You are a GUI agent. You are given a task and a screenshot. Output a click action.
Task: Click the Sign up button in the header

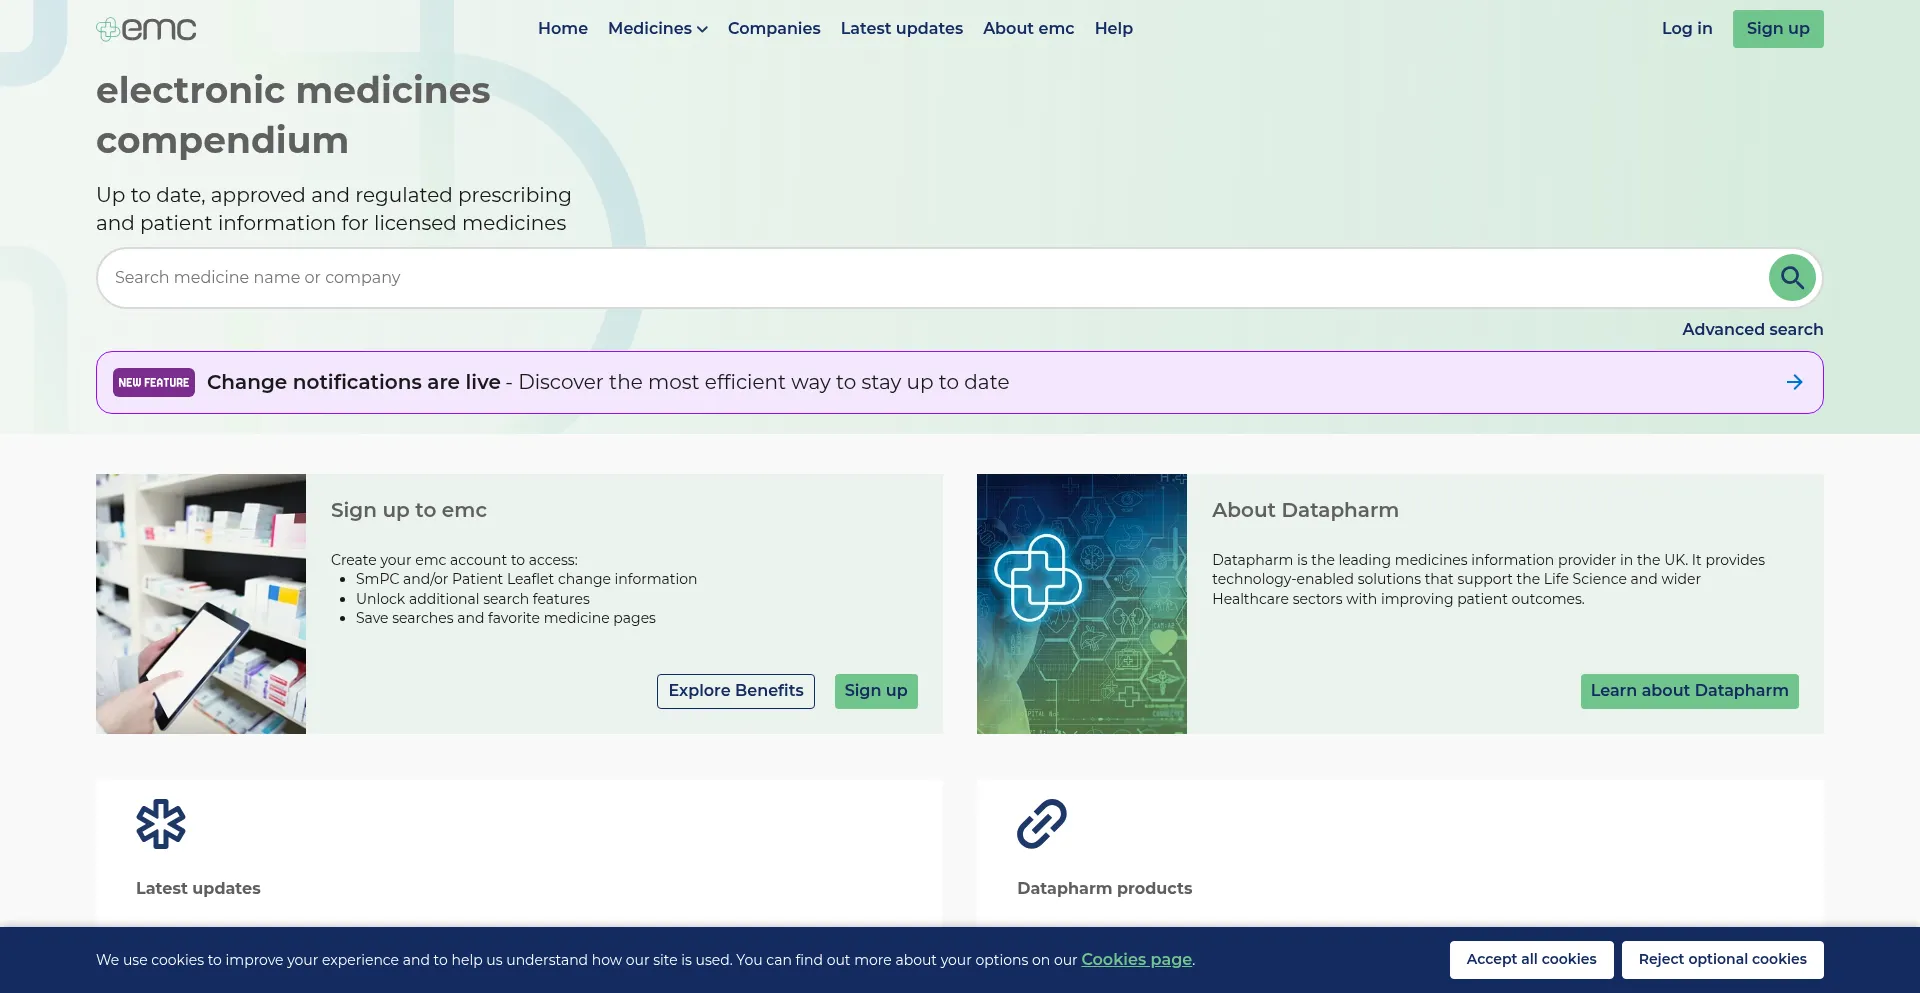click(1778, 29)
